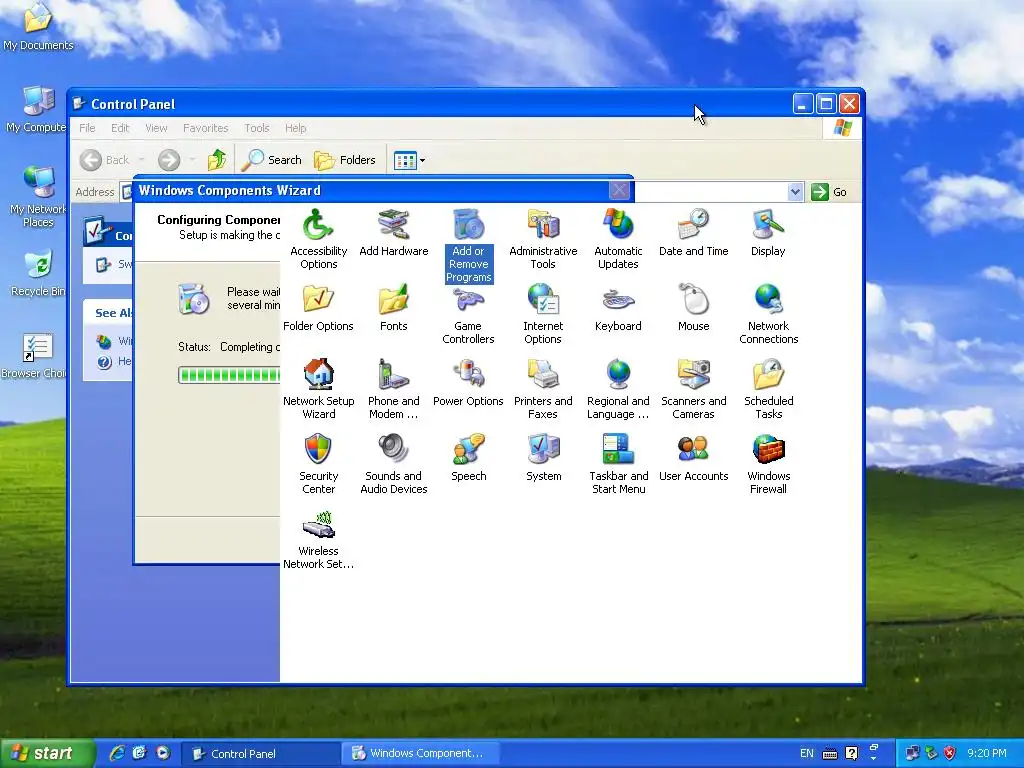Open the Views dropdown button
Image resolution: width=1024 pixels, height=768 pixels.
click(409, 160)
